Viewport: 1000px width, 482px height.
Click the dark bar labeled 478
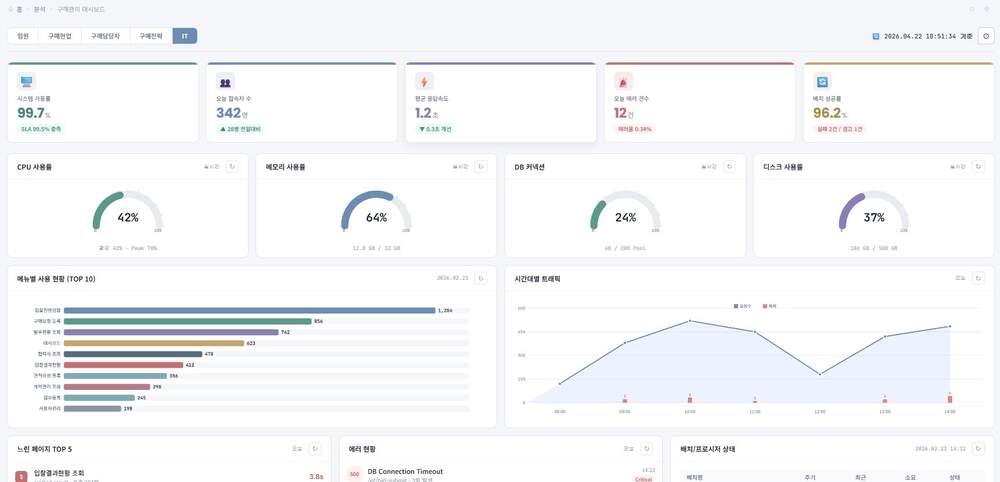coord(133,354)
